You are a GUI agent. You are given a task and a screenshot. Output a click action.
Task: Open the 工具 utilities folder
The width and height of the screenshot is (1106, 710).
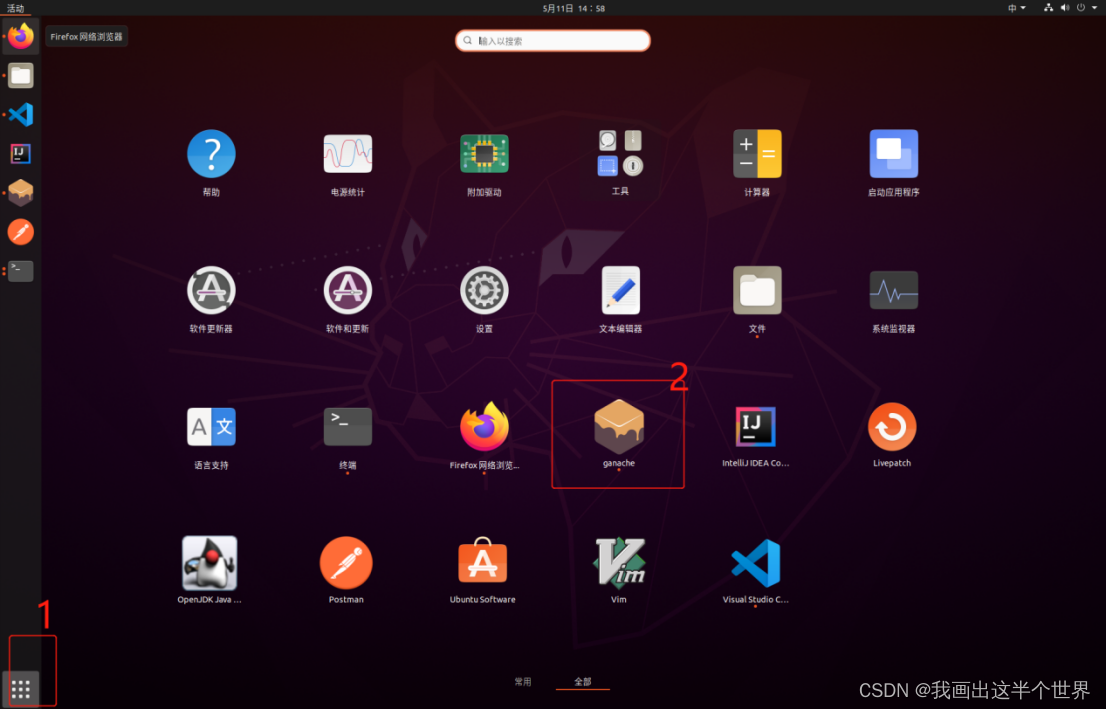click(620, 153)
